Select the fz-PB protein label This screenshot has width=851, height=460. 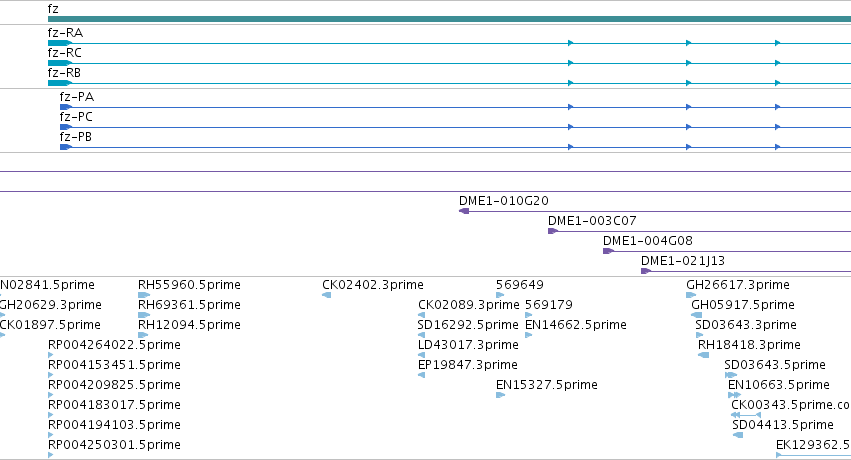coord(75,137)
